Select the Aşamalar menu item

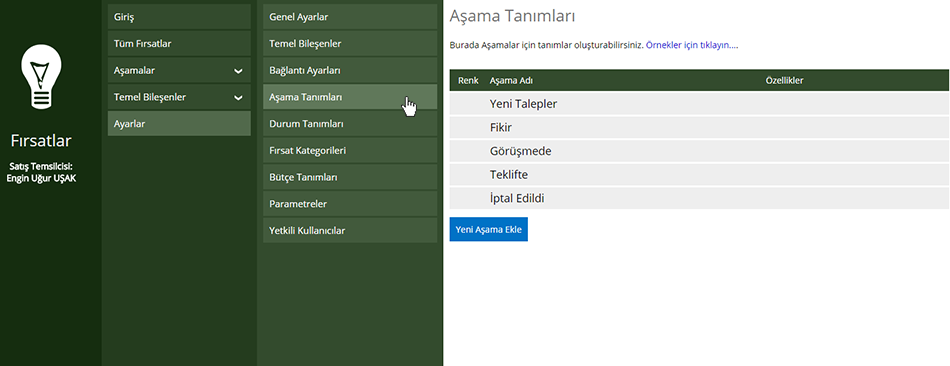click(179, 70)
